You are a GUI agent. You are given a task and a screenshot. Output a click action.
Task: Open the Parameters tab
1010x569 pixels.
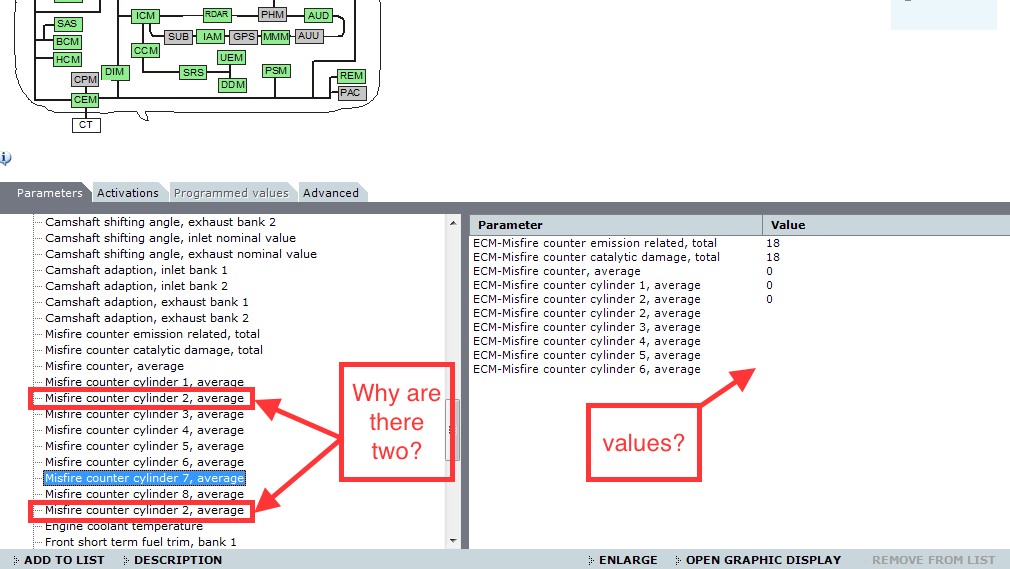[49, 193]
